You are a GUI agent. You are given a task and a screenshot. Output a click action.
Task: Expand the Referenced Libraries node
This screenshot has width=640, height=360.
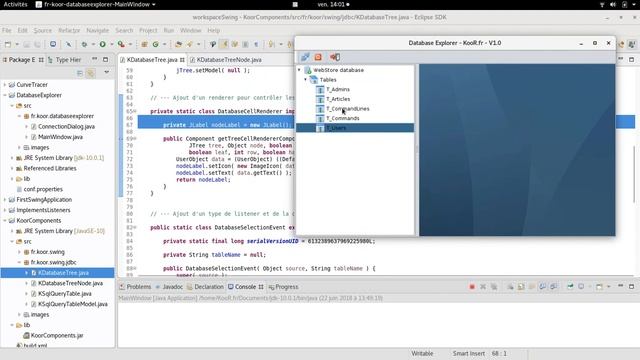coord(12,168)
